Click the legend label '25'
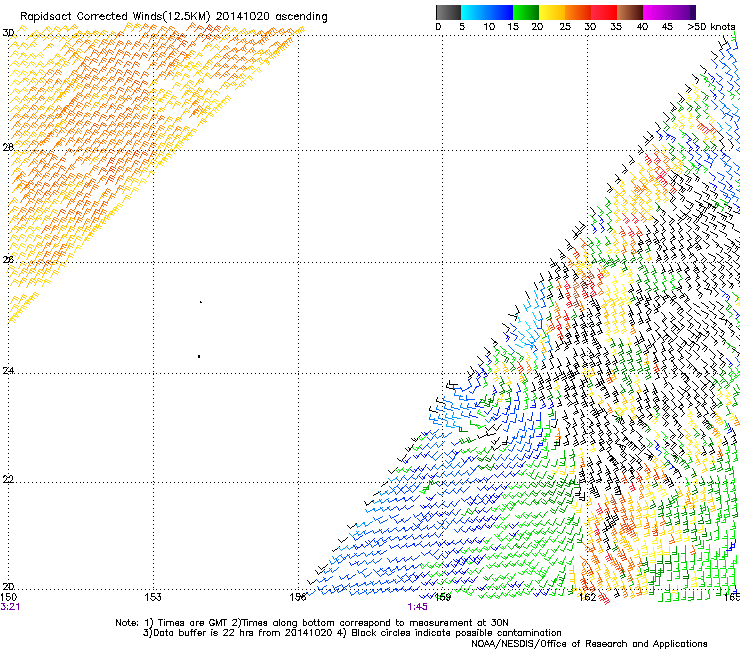Screen dimensions: 740x650 (x=565, y=27)
